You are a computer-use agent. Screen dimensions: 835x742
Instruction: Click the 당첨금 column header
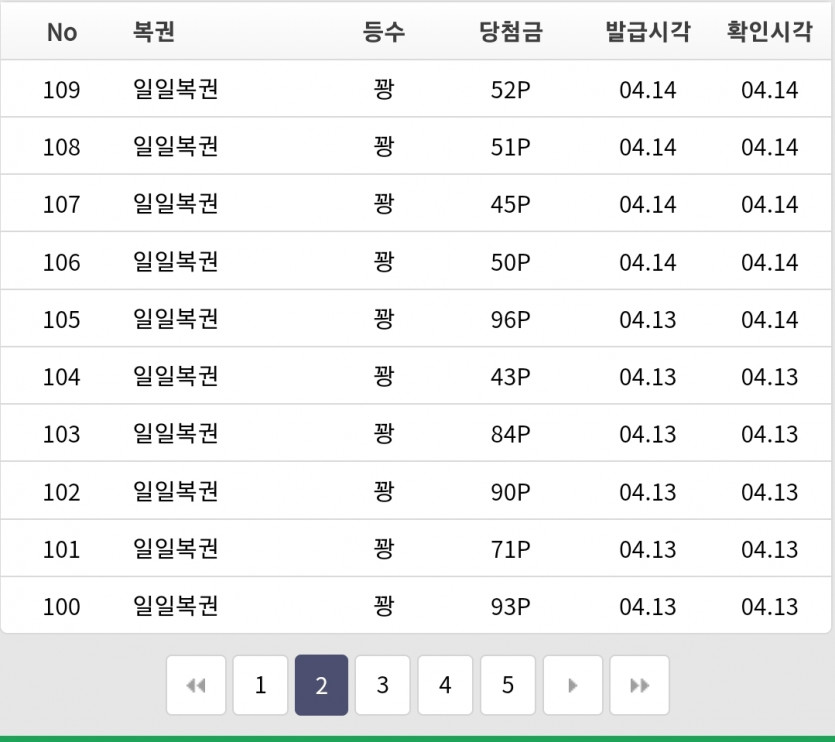[x=511, y=31]
